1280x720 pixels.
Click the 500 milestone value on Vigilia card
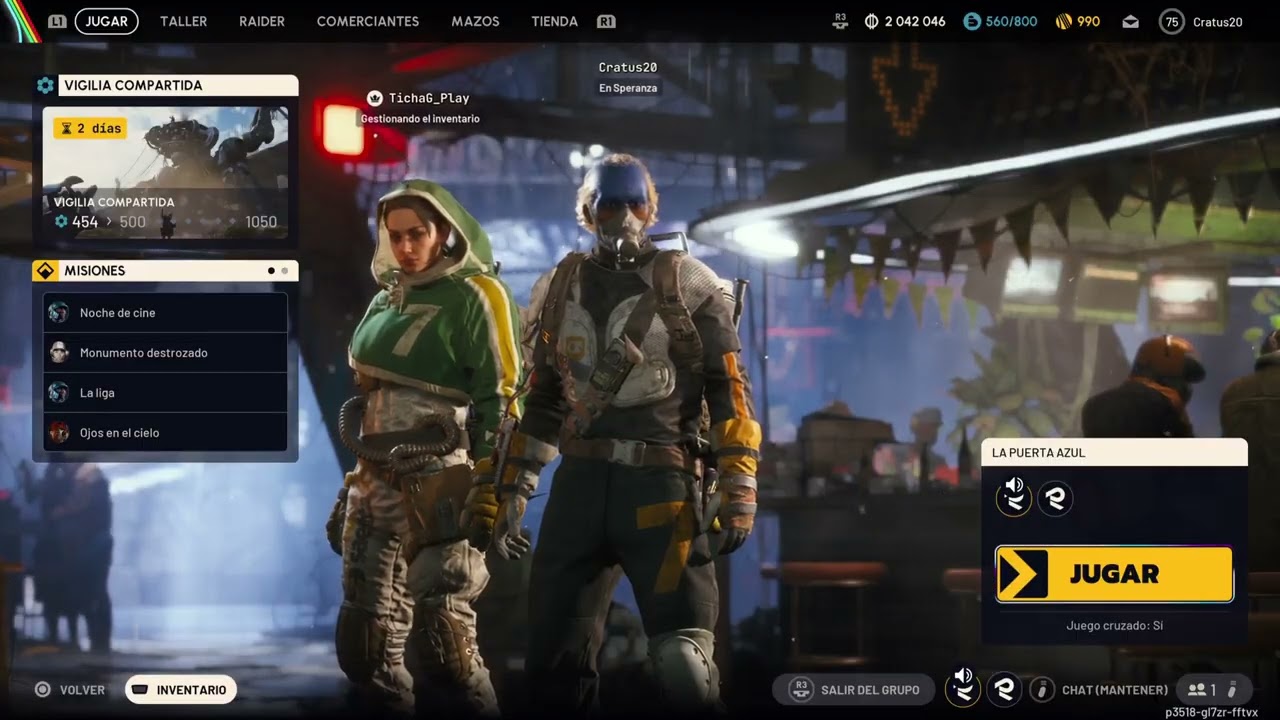tap(132, 222)
